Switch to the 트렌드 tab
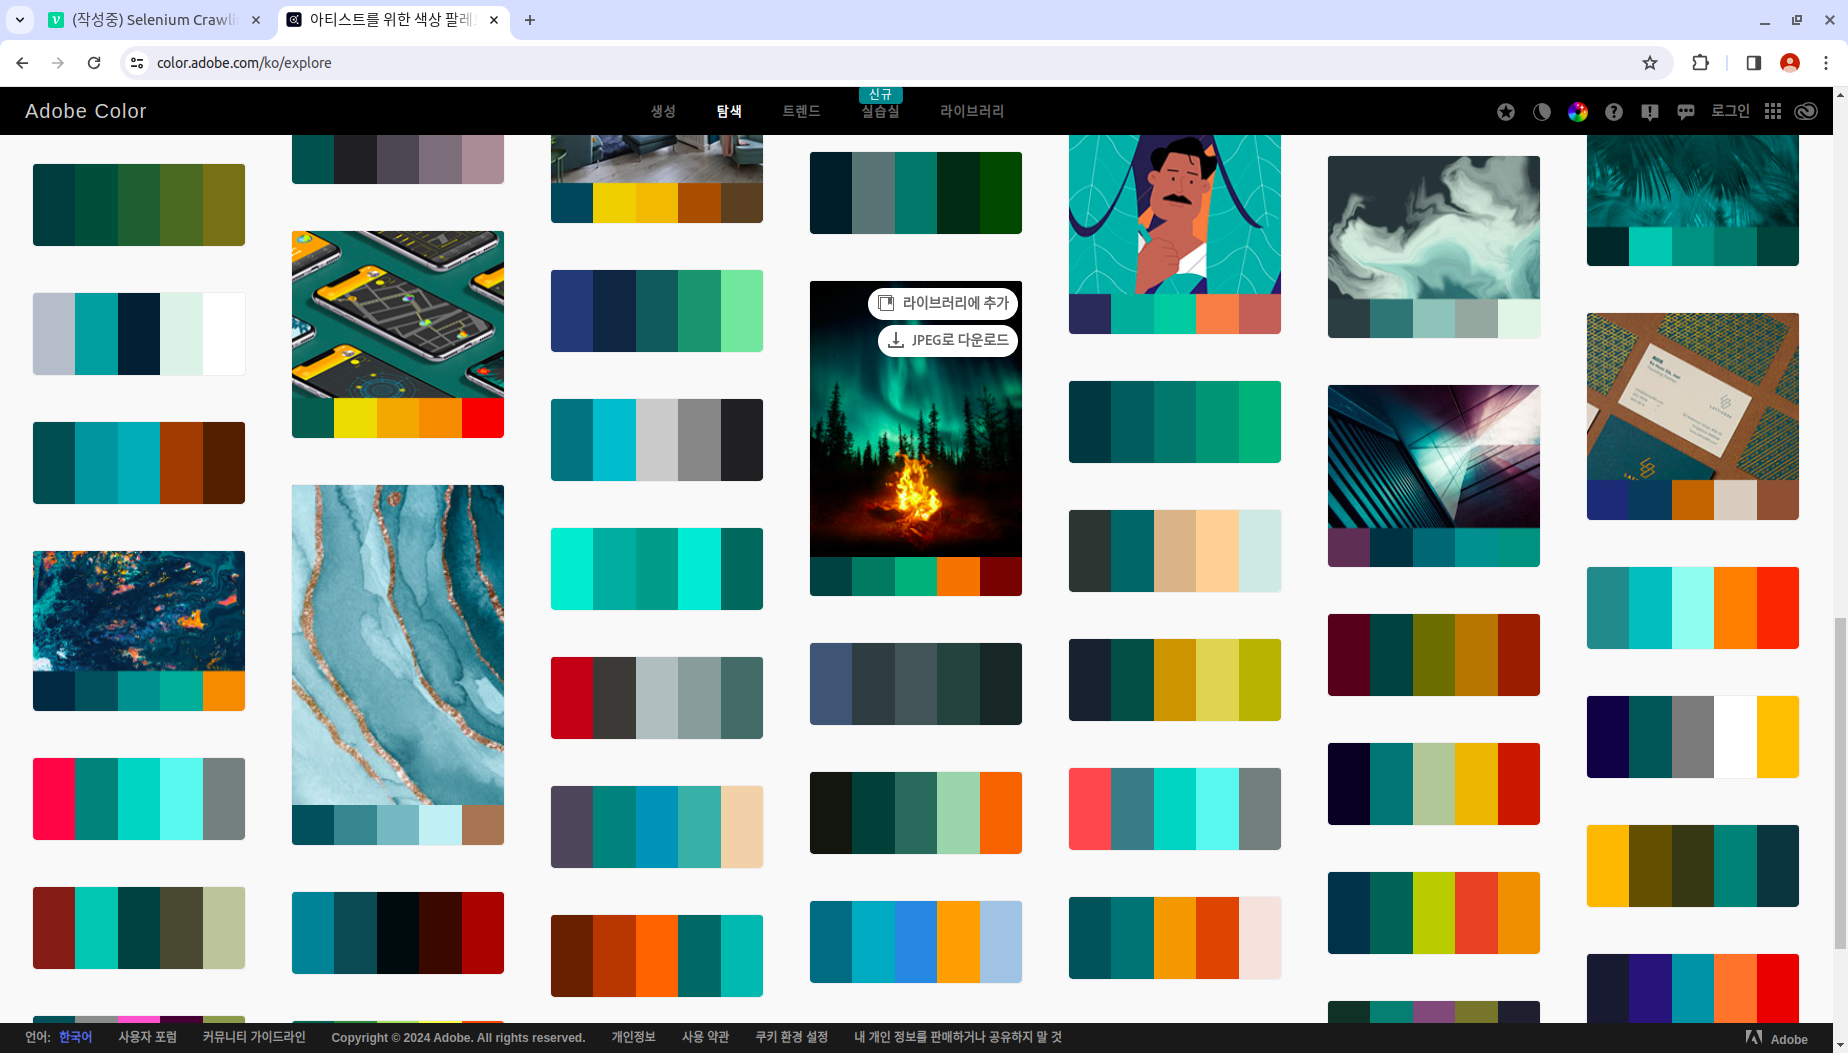This screenshot has width=1848, height=1053. [x=801, y=111]
